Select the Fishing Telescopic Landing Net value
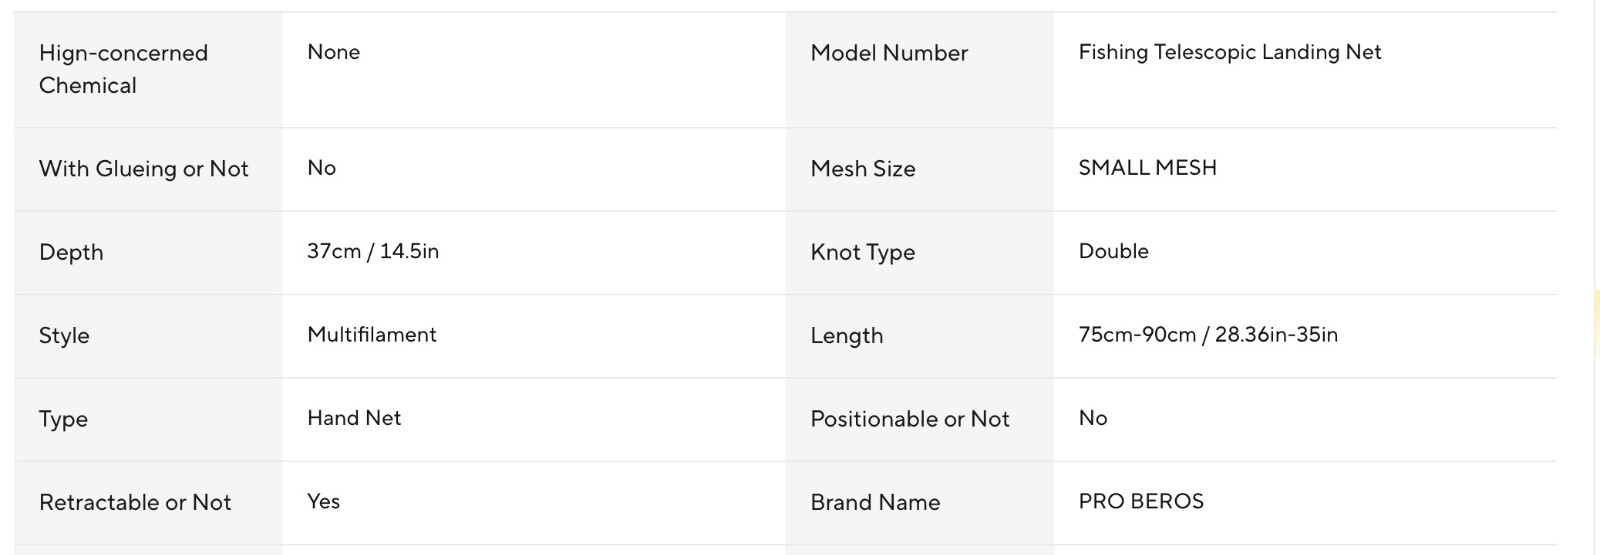 [x=1229, y=52]
